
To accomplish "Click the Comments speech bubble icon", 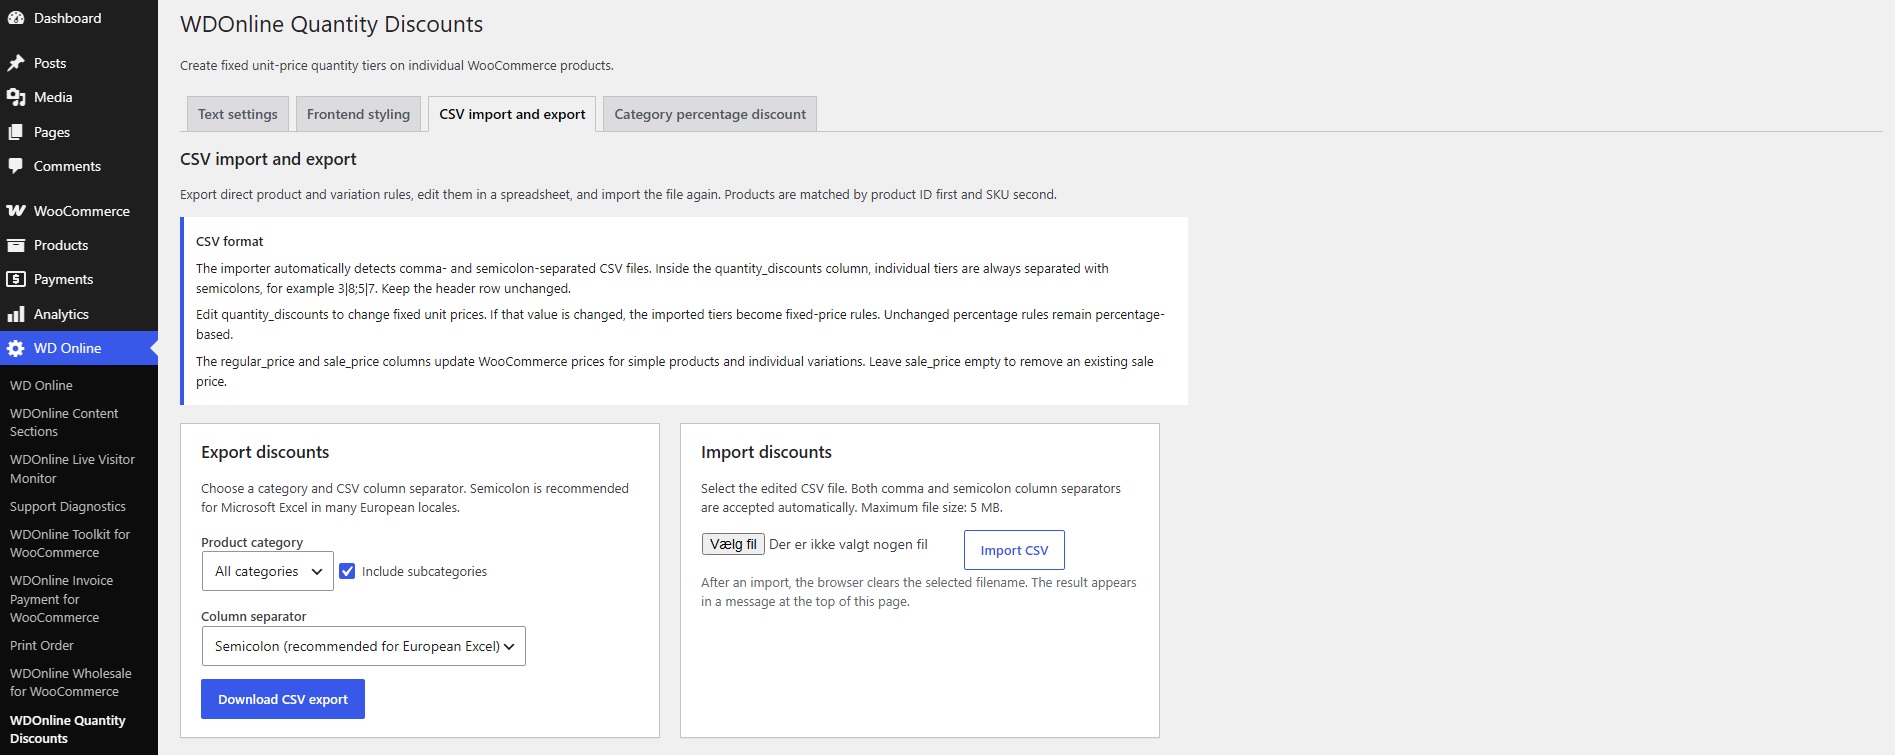I will (16, 166).
